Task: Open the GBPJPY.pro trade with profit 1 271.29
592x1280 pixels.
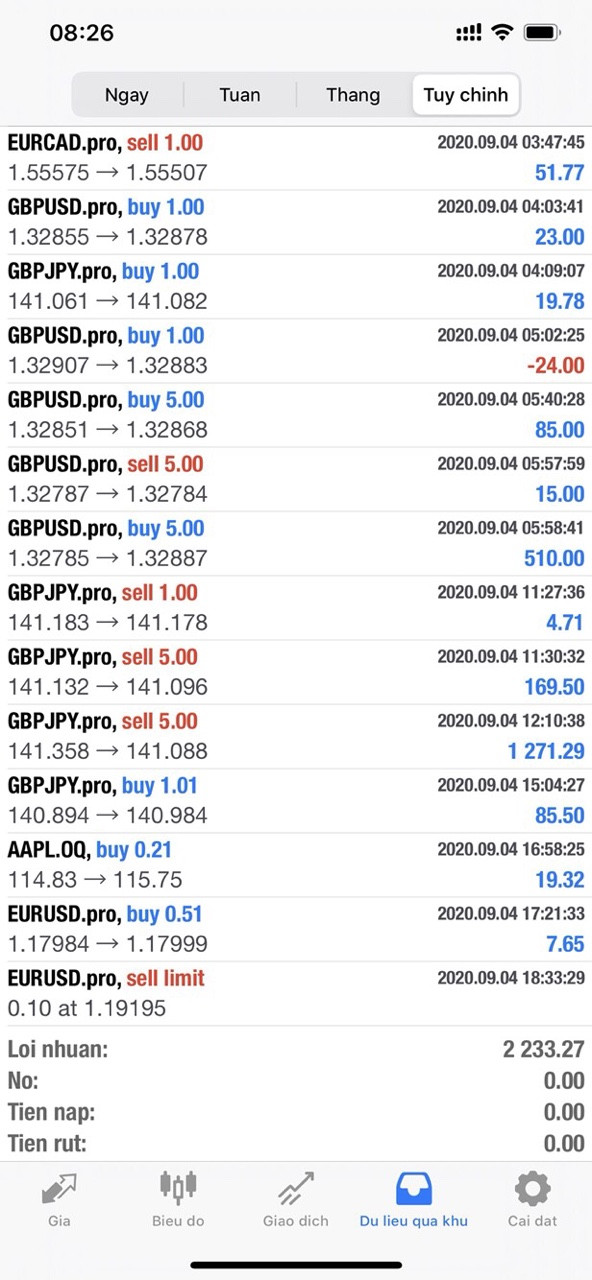Action: 296,736
